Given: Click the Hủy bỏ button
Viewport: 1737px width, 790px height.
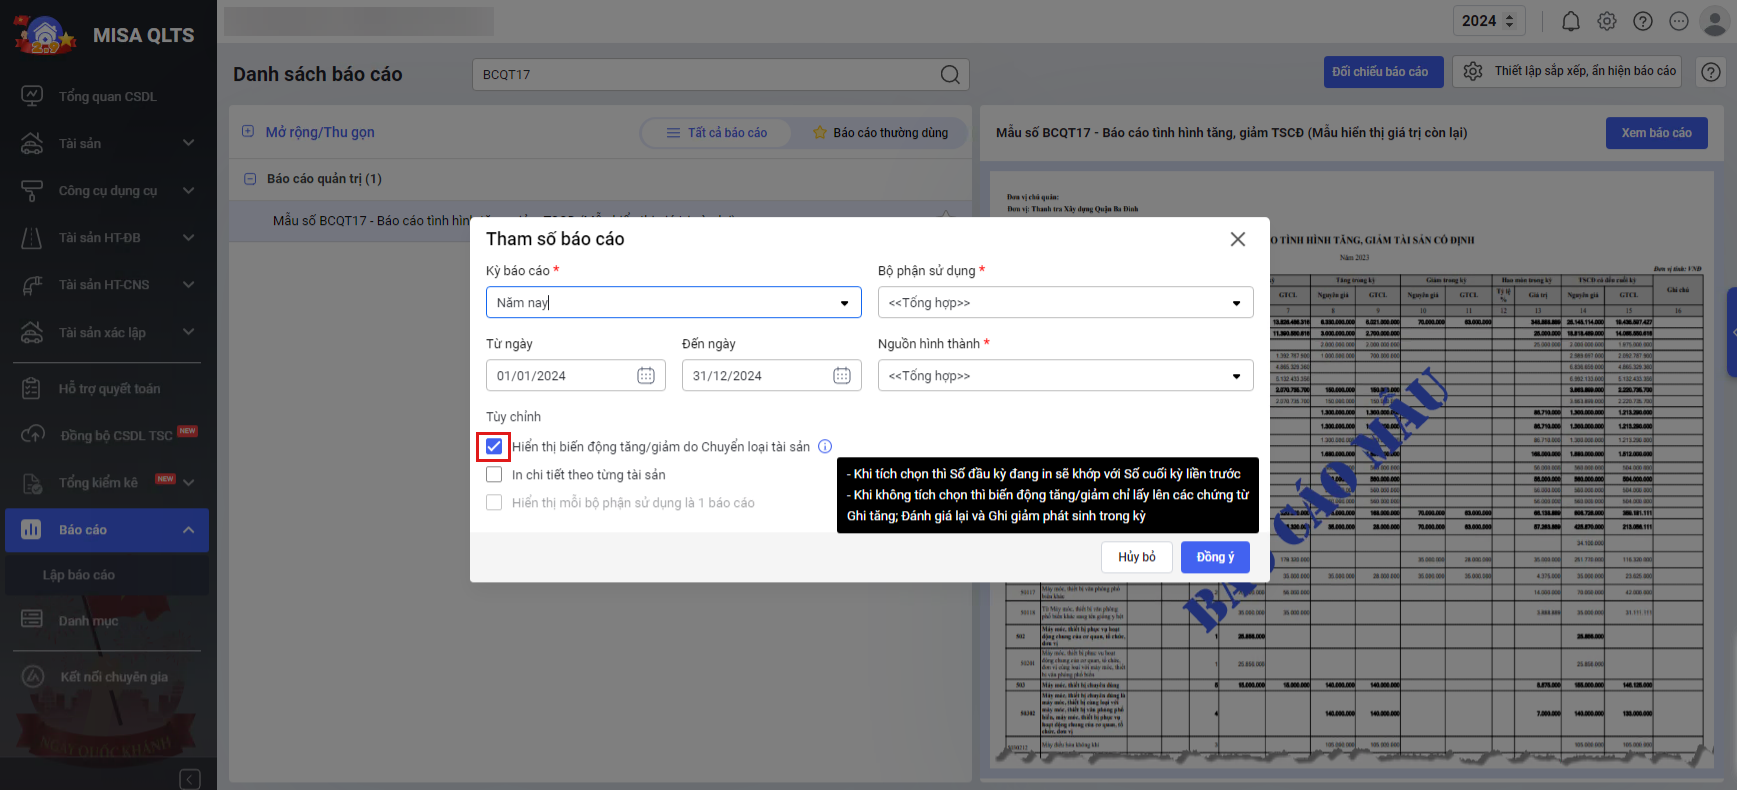Looking at the screenshot, I should coord(1137,557).
